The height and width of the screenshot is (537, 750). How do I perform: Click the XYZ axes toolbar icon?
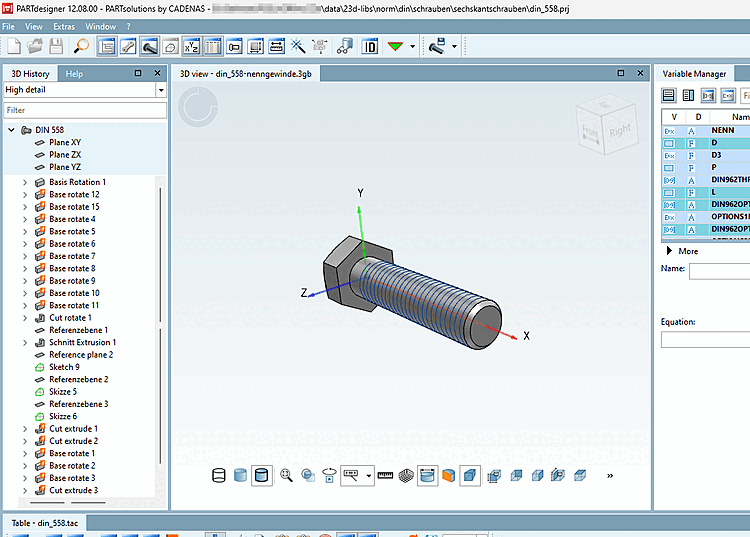(x=190, y=46)
